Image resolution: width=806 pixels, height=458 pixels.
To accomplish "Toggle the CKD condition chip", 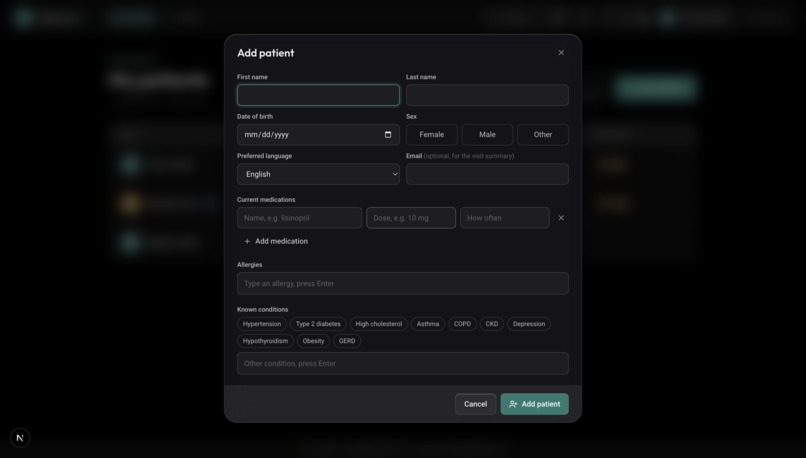I will 492,324.
